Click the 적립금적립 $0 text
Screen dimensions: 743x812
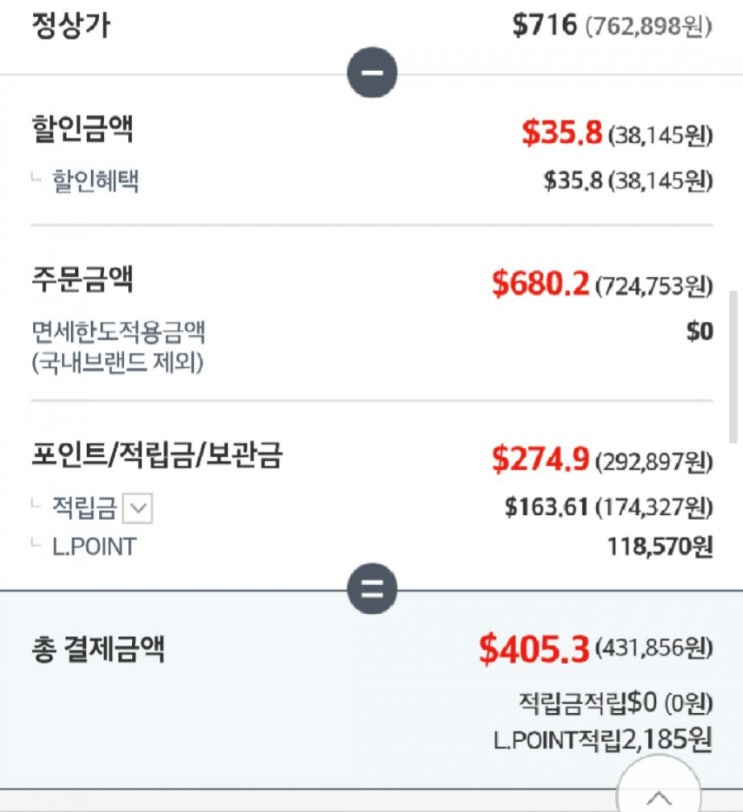(x=616, y=703)
